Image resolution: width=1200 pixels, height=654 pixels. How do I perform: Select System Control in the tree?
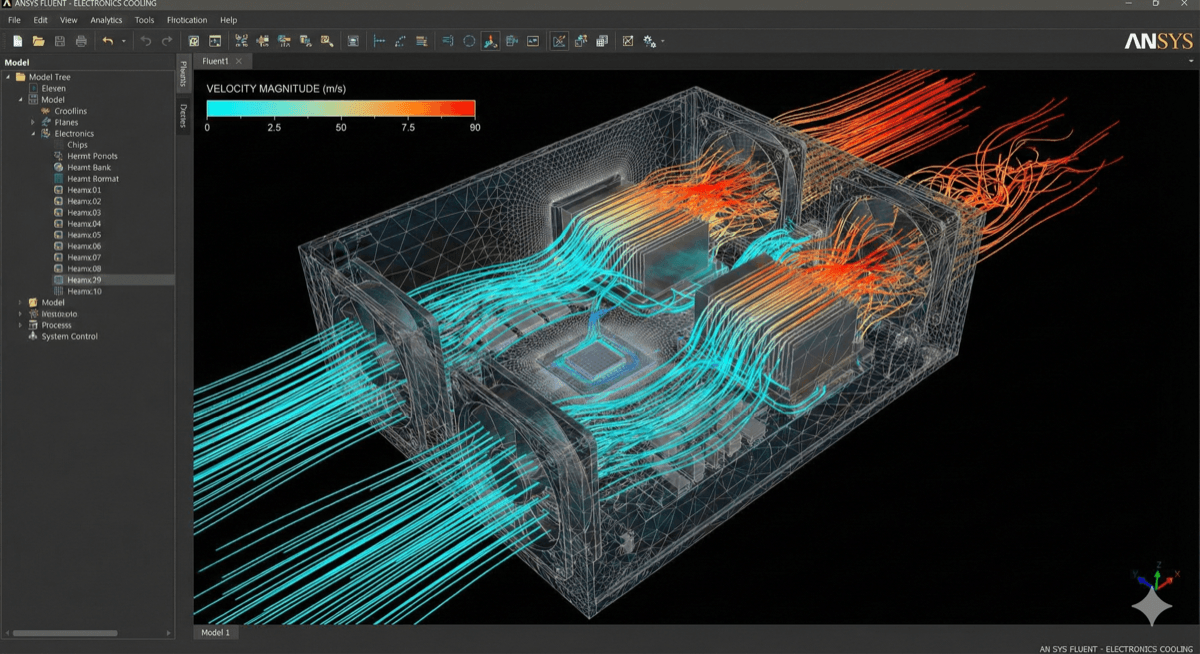click(x=69, y=336)
